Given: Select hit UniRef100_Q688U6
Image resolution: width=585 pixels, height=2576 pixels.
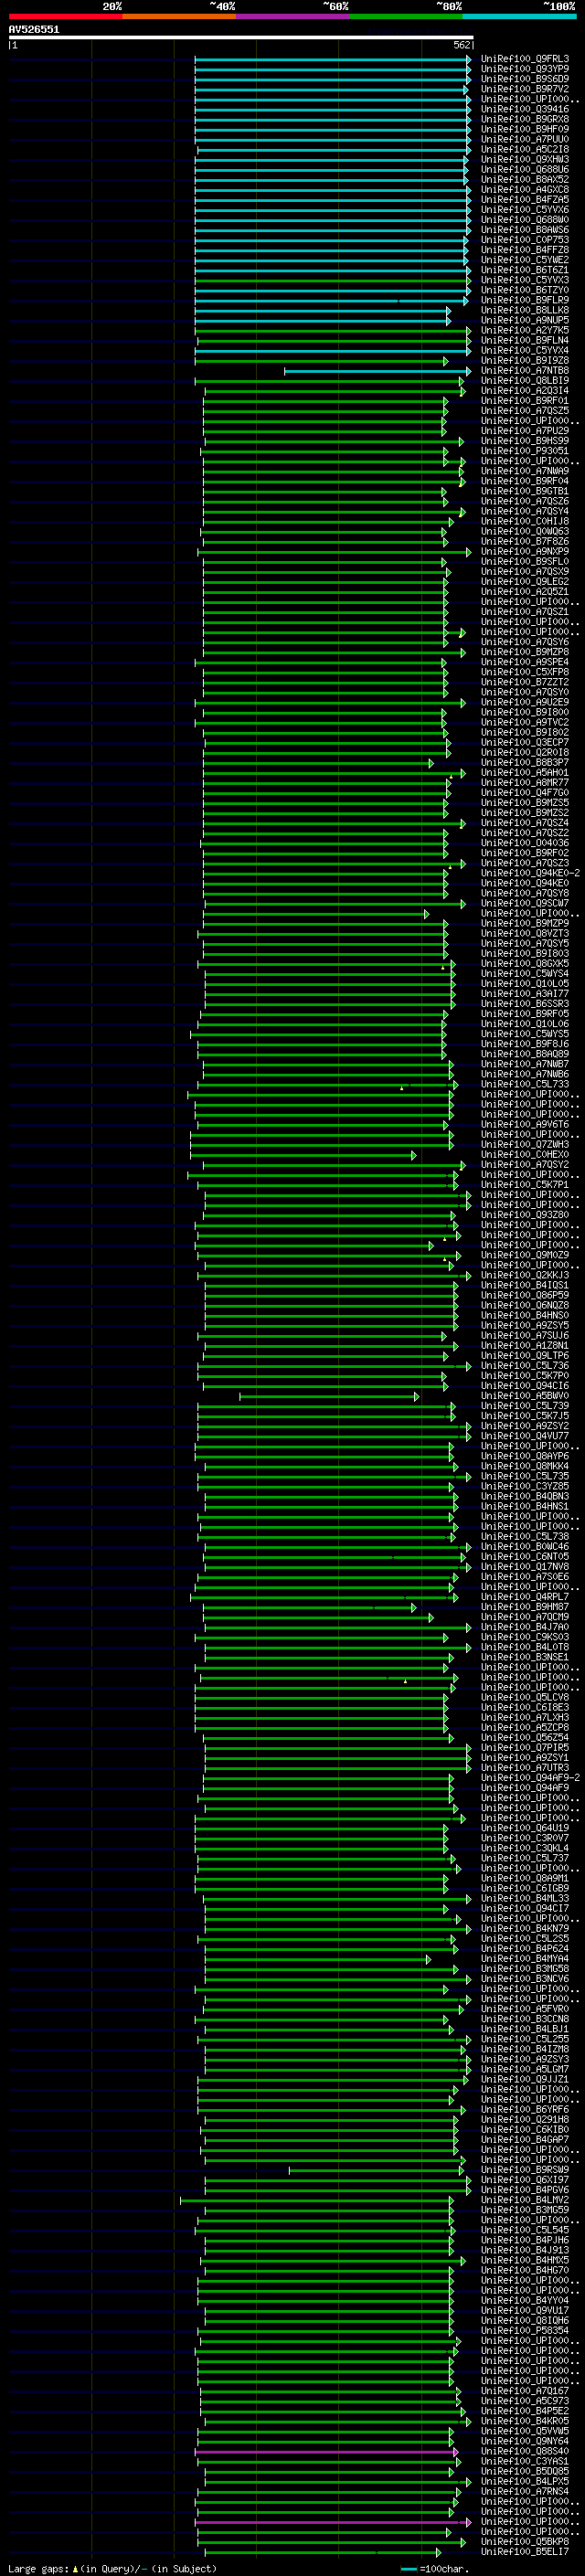Looking at the screenshot, I should click(x=525, y=169).
